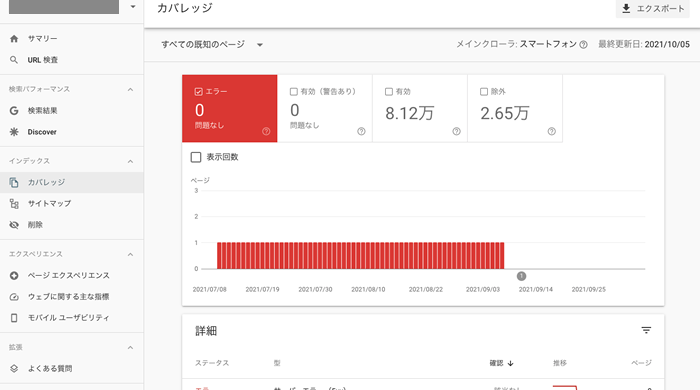Click the カバレッジ pages icon
The height and width of the screenshot is (390, 700).
[x=14, y=182]
